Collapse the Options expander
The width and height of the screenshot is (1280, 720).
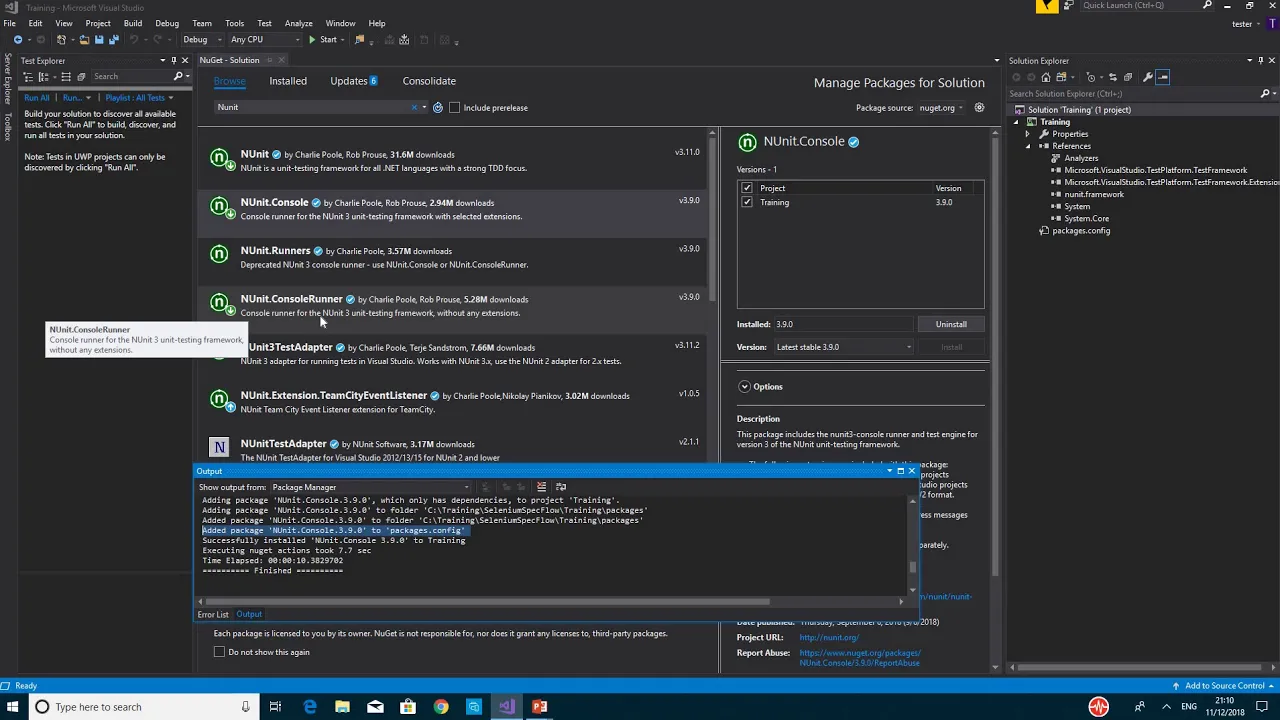point(744,387)
